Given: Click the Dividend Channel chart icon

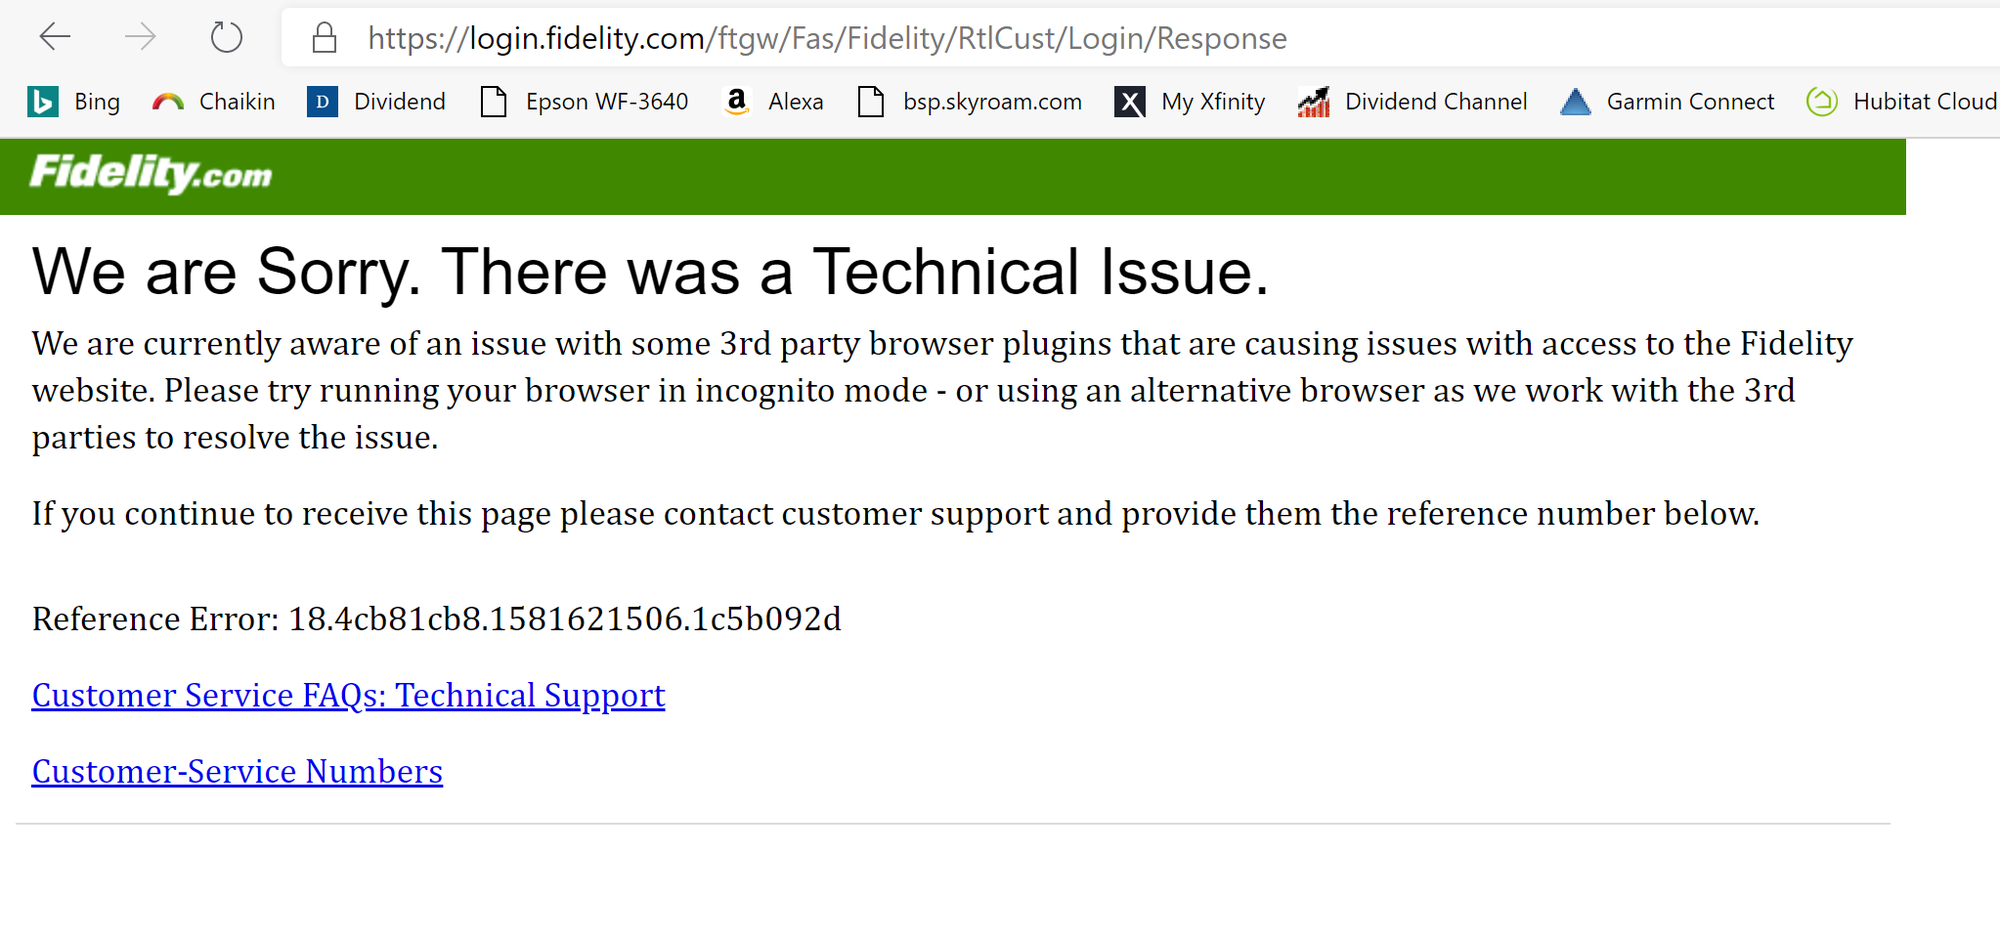Looking at the screenshot, I should click(1314, 102).
